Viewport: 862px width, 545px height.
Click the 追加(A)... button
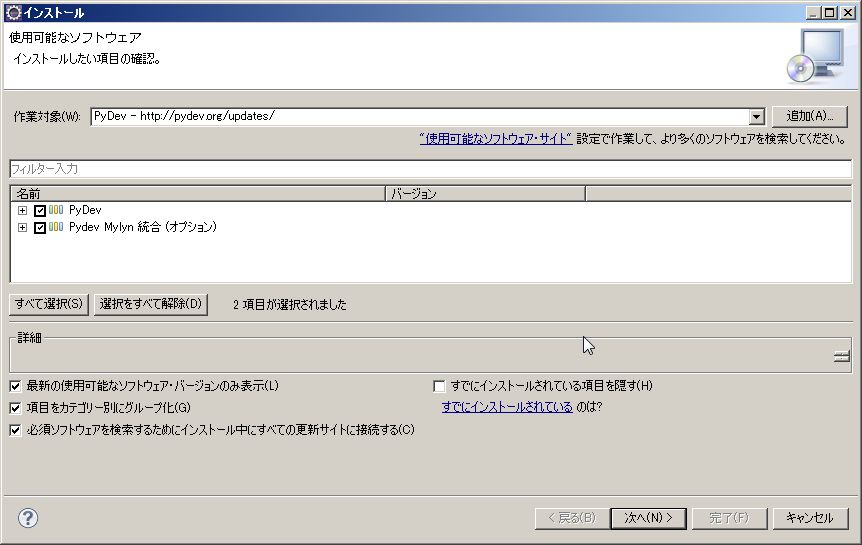(809, 116)
